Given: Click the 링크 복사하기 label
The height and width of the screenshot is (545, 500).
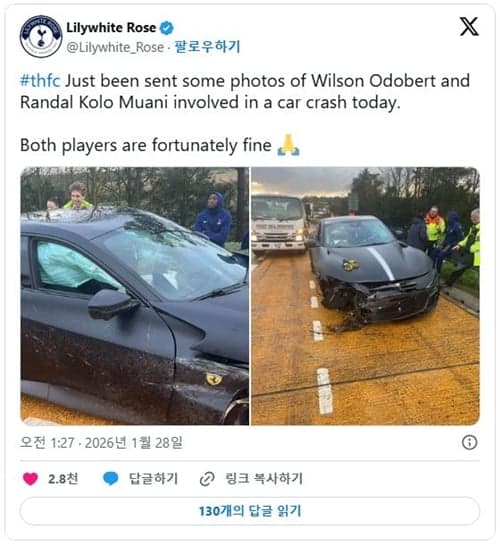Looking at the screenshot, I should coord(264,479).
